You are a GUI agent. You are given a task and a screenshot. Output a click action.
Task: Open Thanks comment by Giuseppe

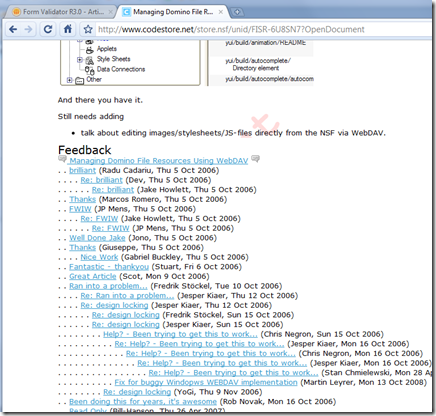pos(82,248)
